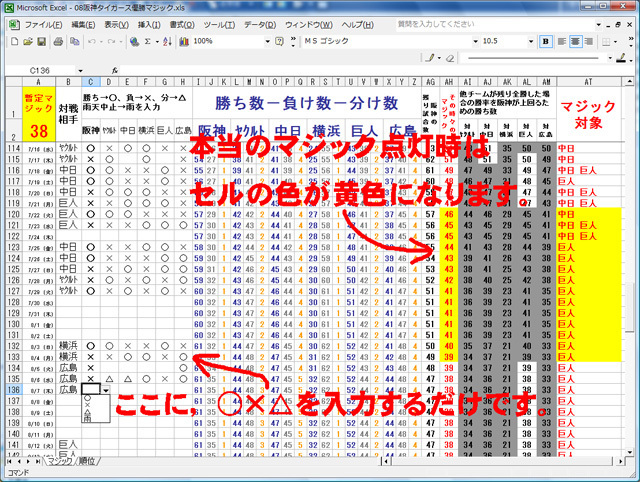Open the ヘルプ(H) menu
Viewport: 640px width, 482px height.
(x=358, y=25)
